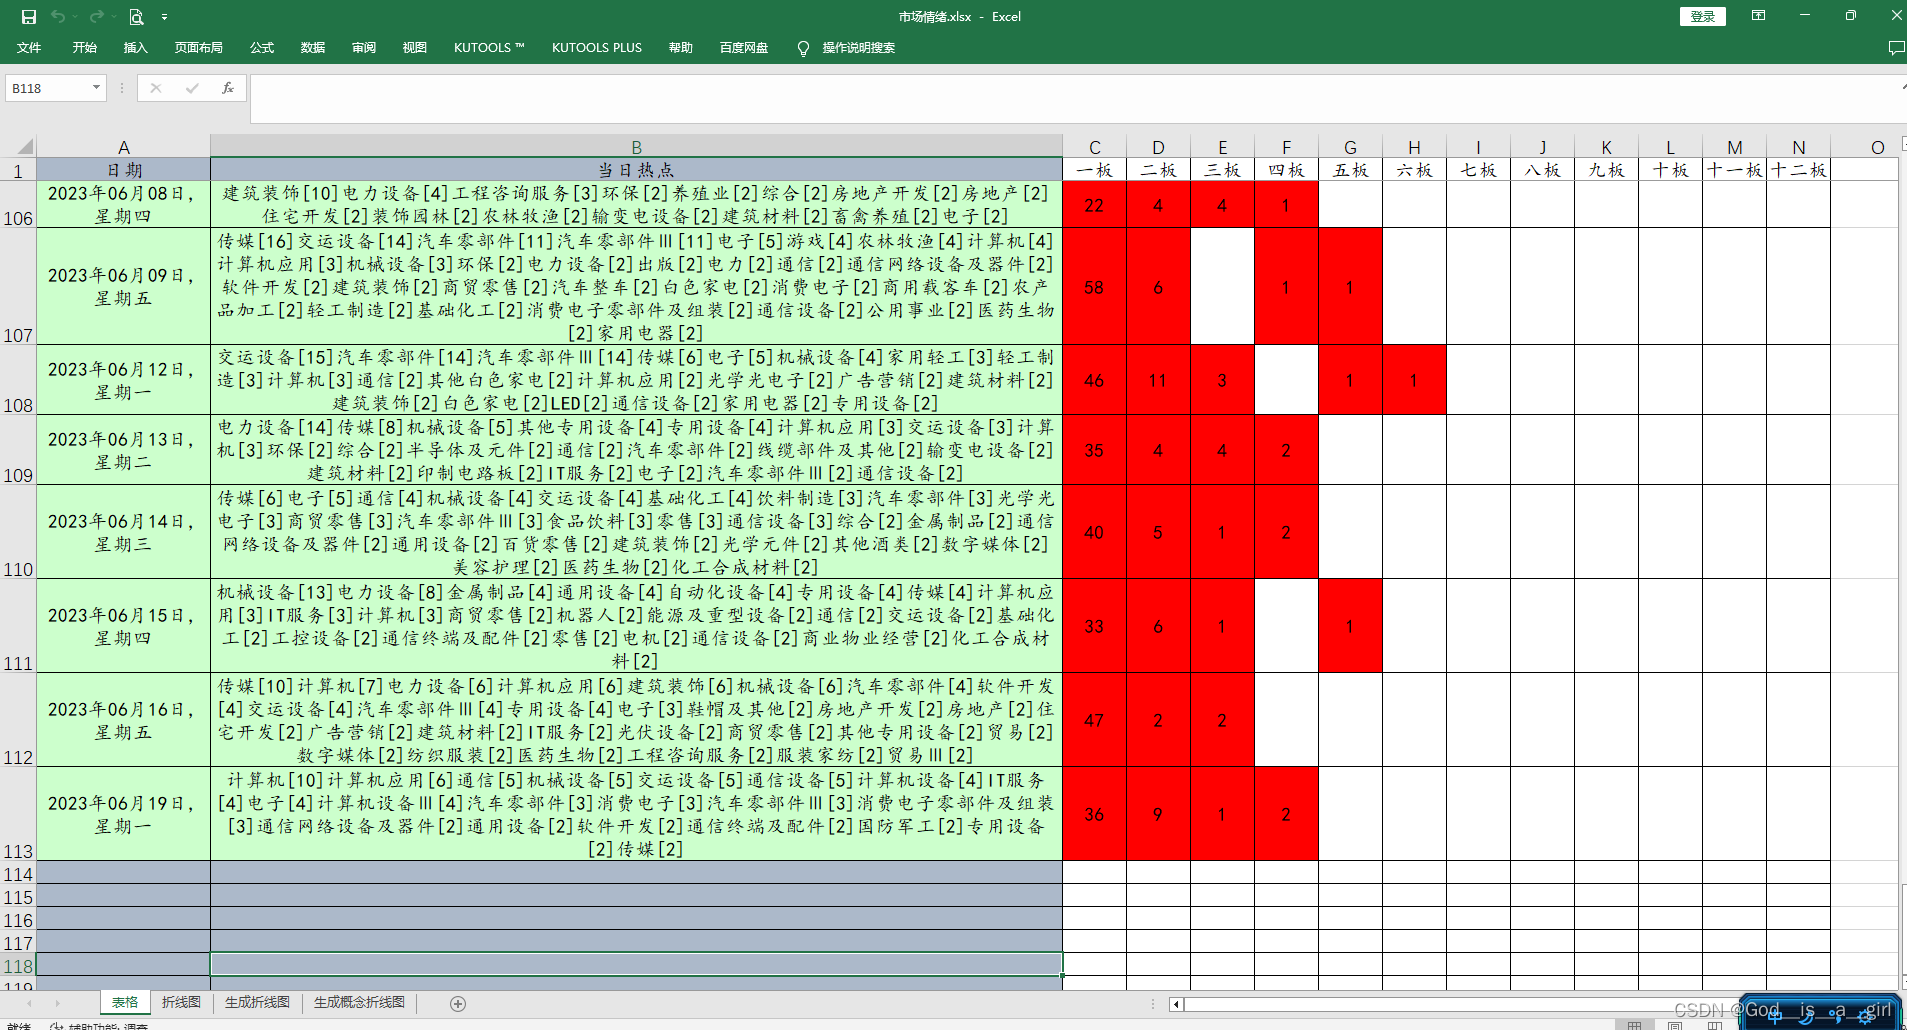Select column A header

tap(123, 146)
